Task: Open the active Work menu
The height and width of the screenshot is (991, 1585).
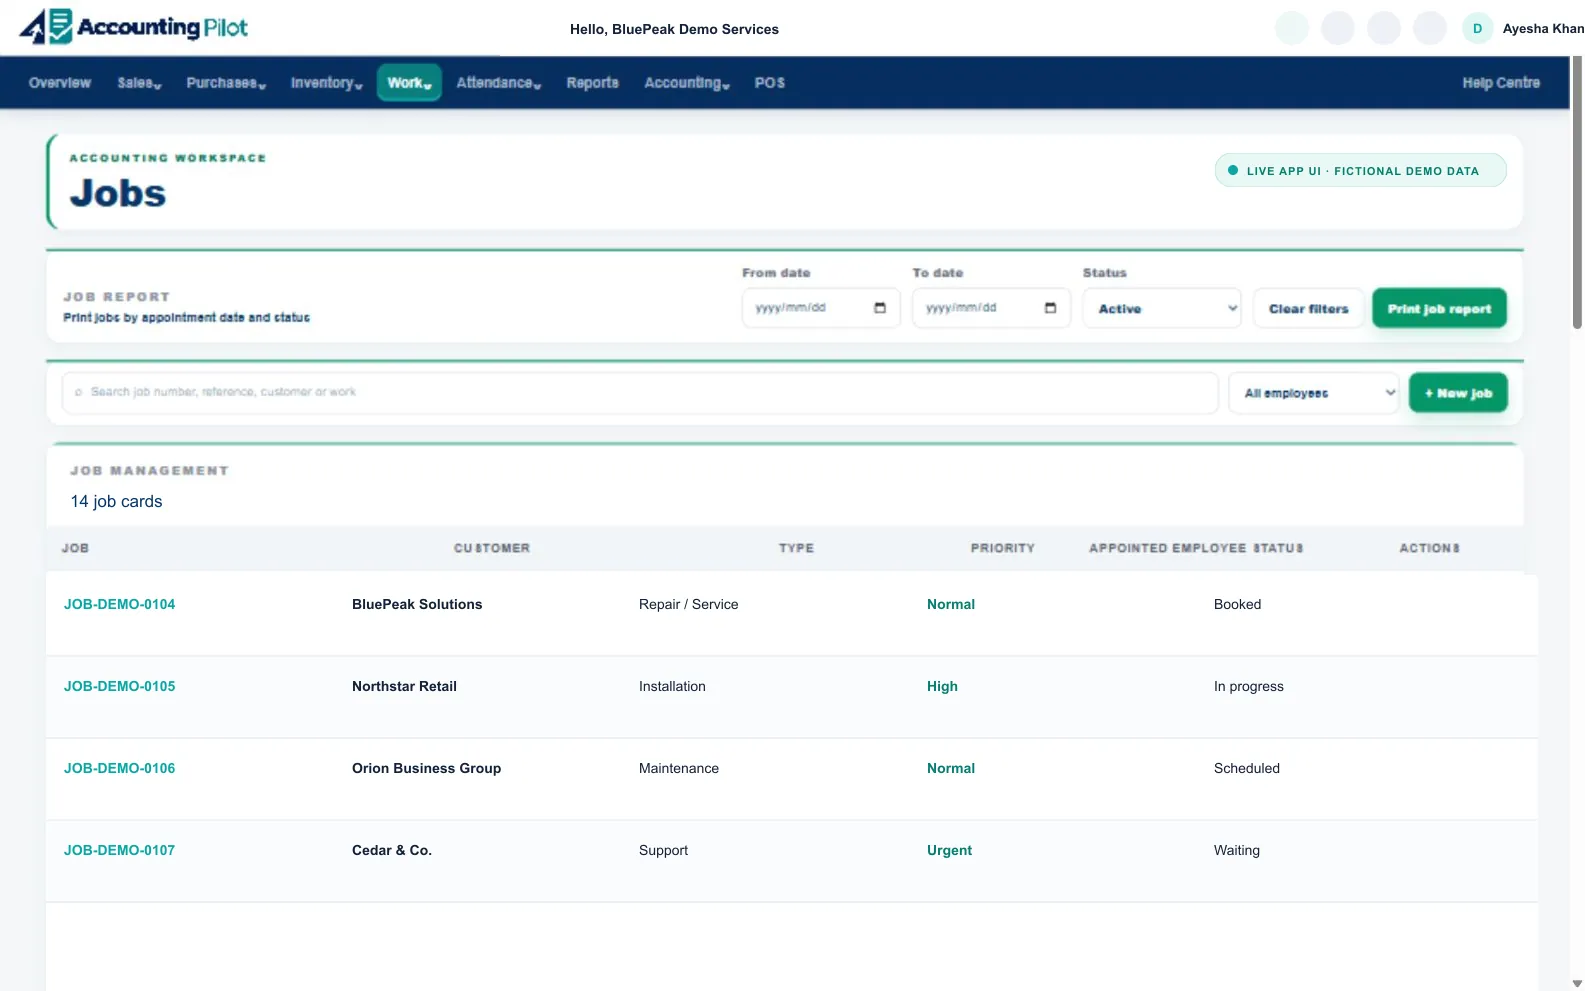Action: point(409,83)
